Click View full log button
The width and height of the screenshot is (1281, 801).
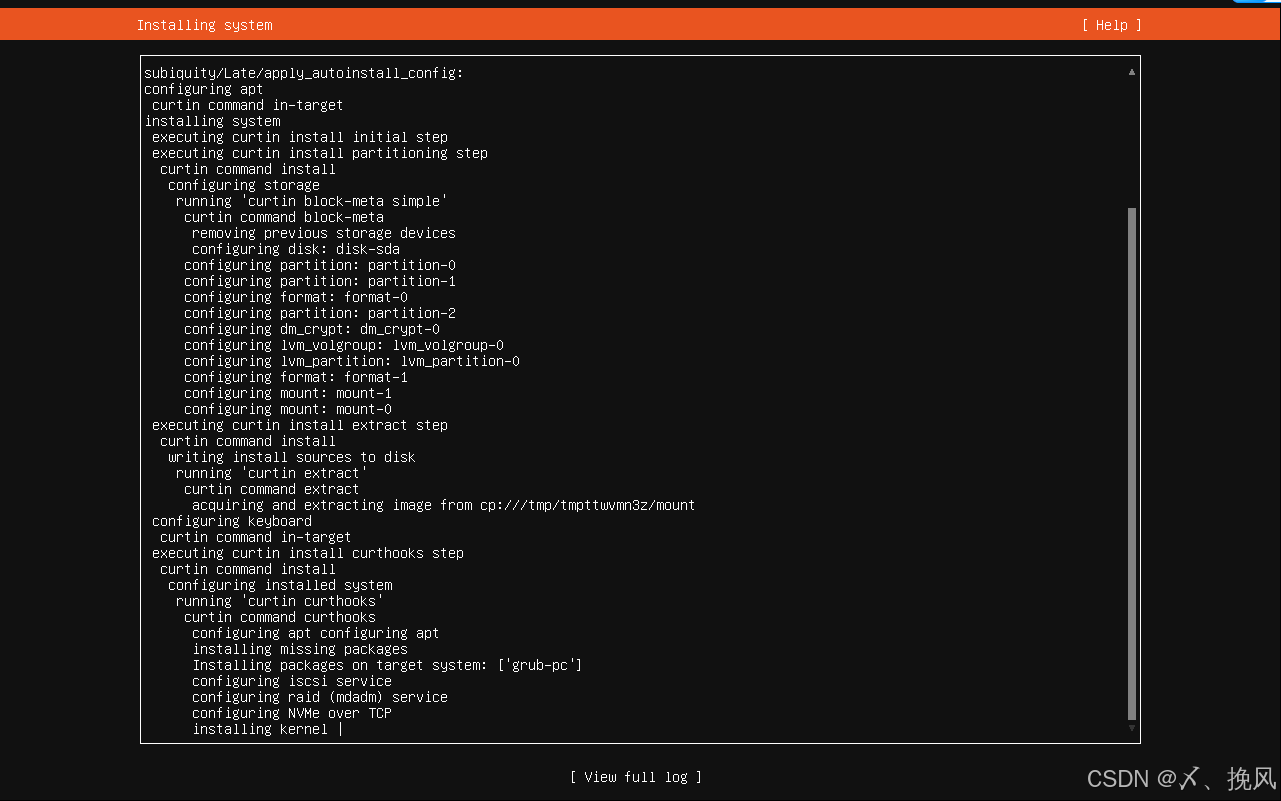pyautogui.click(x=635, y=776)
